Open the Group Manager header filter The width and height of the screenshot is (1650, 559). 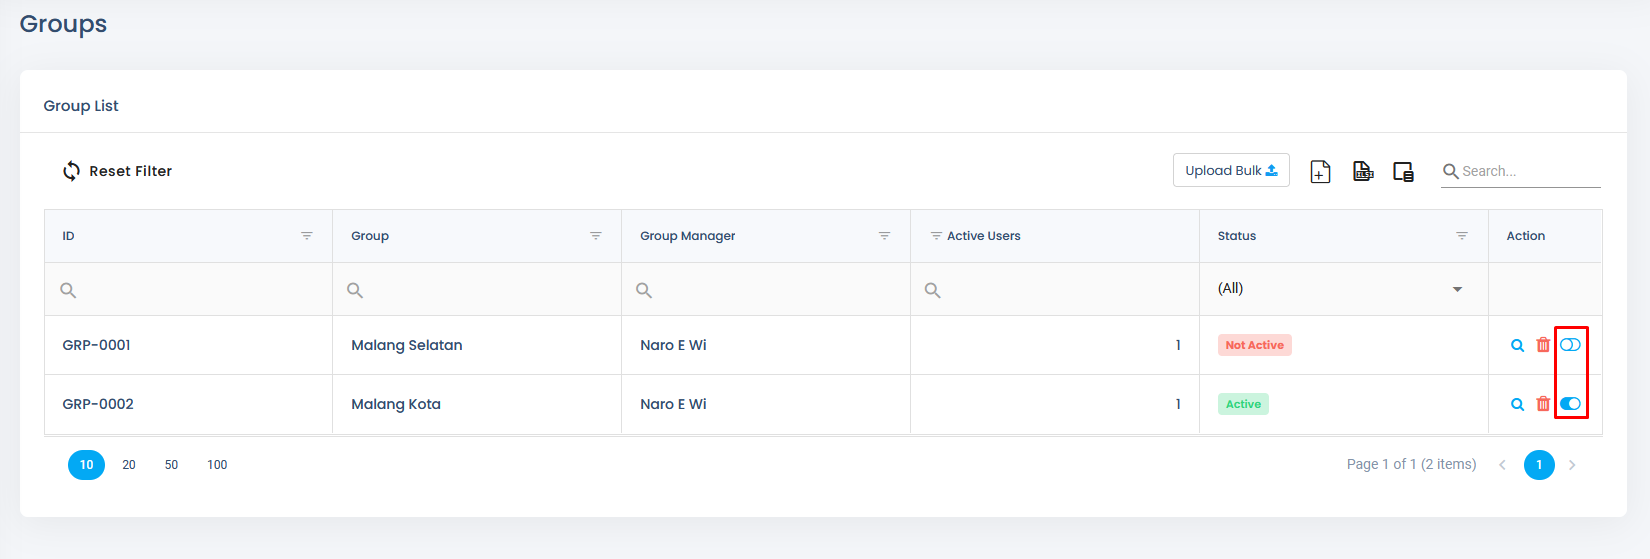[x=885, y=236]
